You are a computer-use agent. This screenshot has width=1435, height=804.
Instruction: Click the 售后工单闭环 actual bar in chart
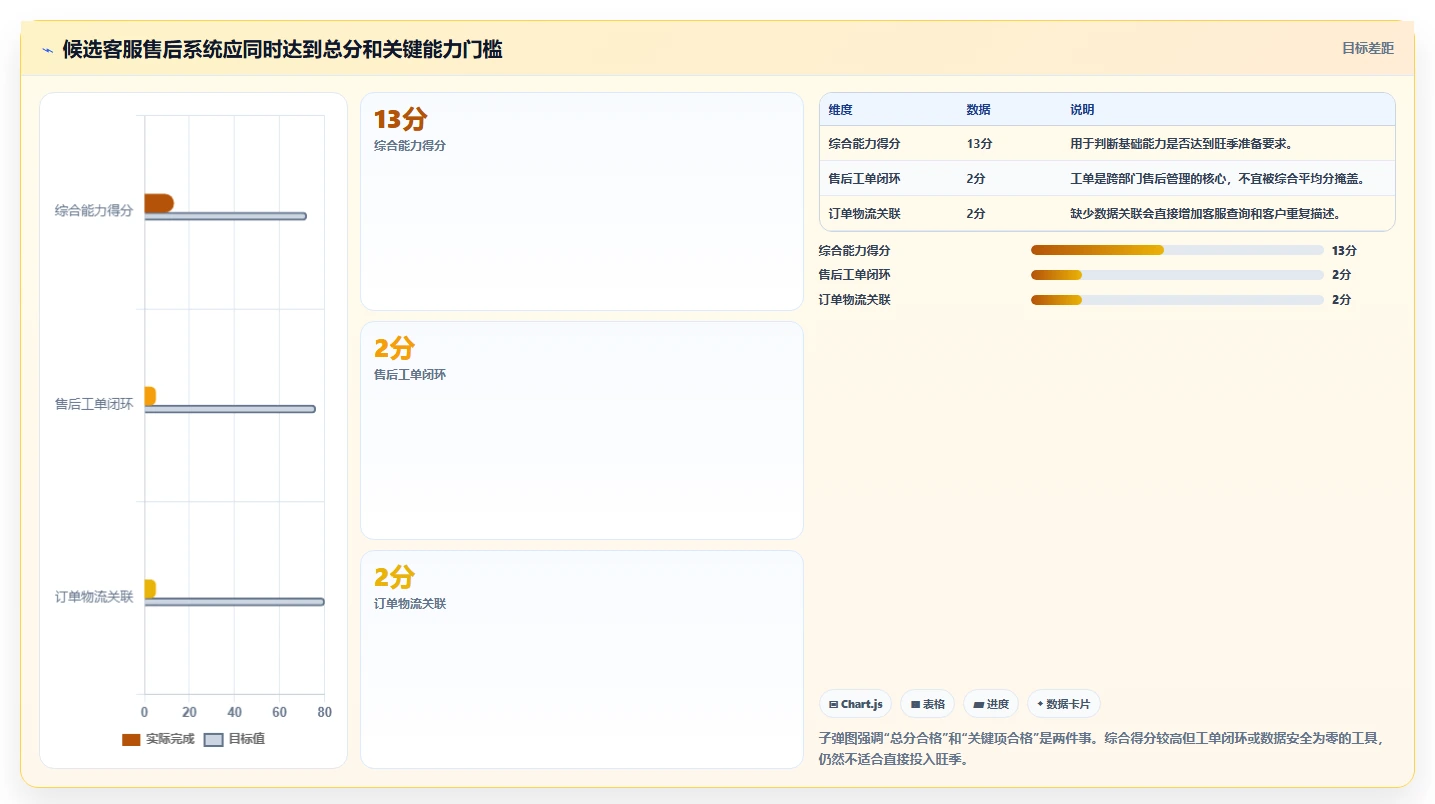pos(150,396)
